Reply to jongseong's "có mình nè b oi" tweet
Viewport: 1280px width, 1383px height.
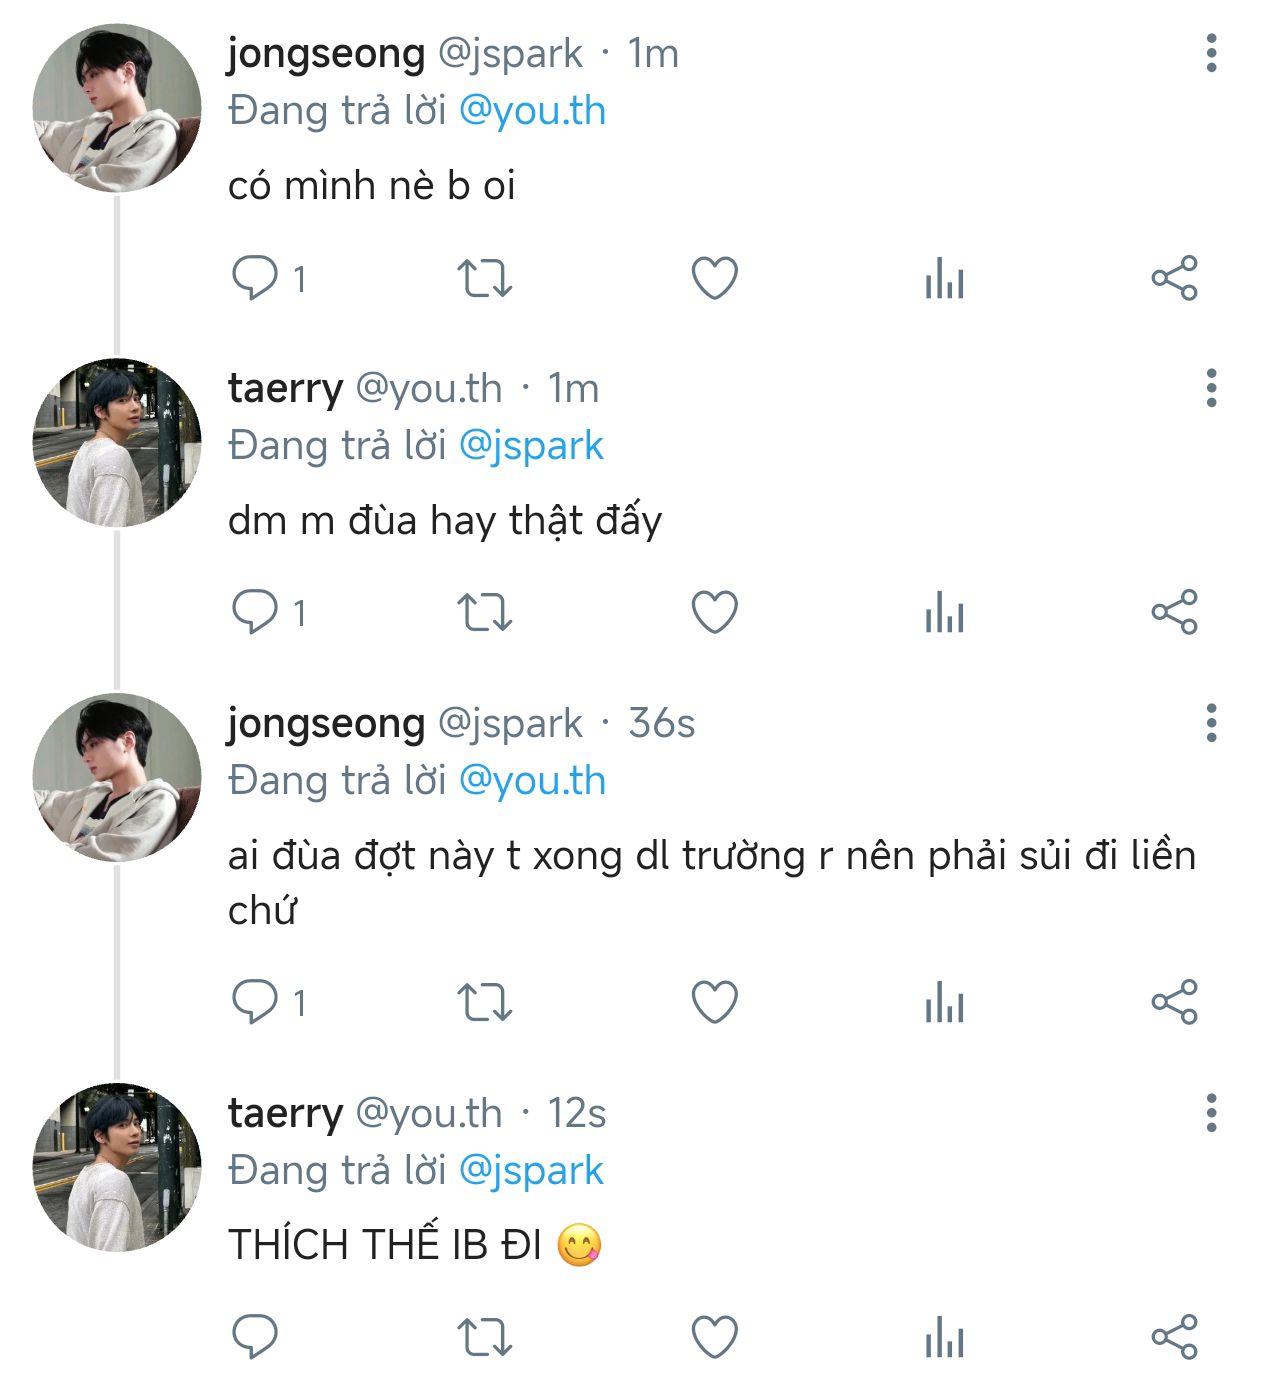point(254,278)
